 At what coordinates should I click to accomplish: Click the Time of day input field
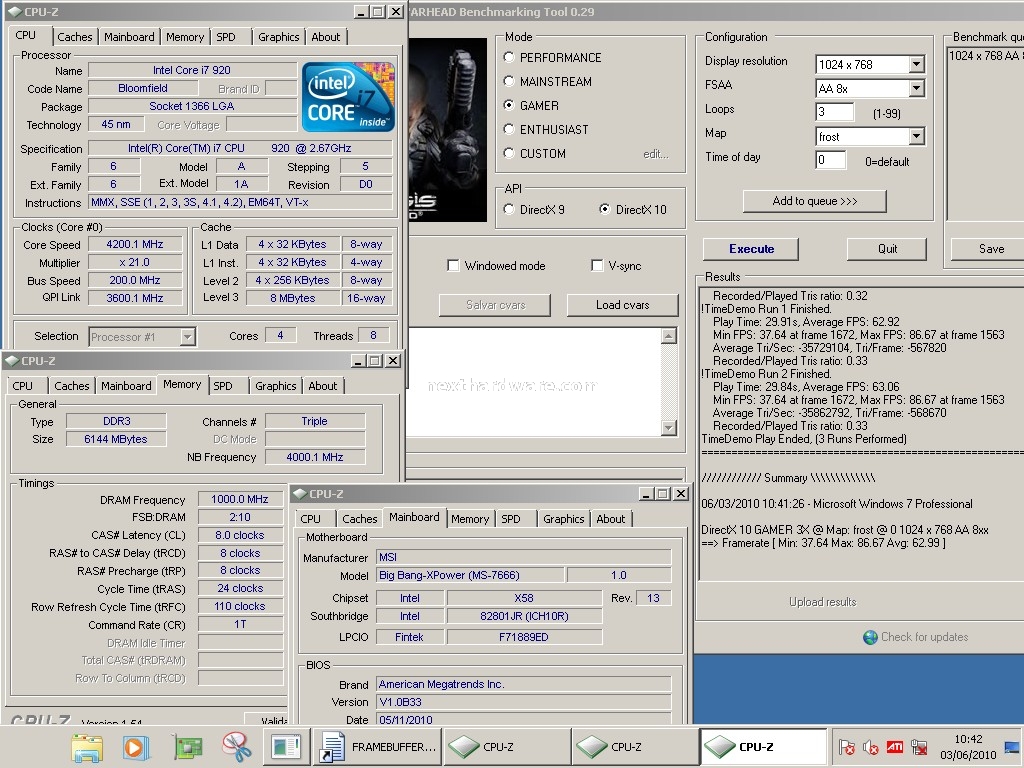(831, 160)
